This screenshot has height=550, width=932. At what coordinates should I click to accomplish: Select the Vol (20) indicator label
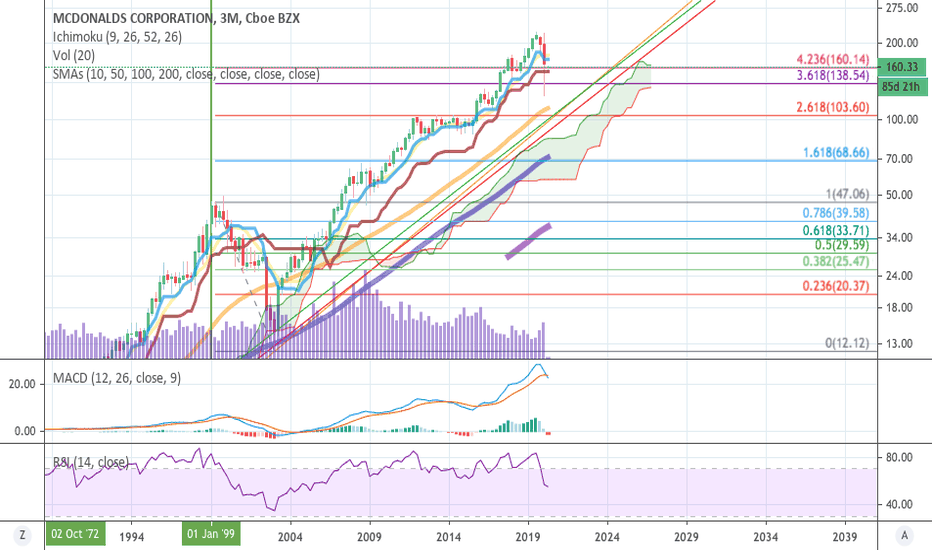pos(74,55)
